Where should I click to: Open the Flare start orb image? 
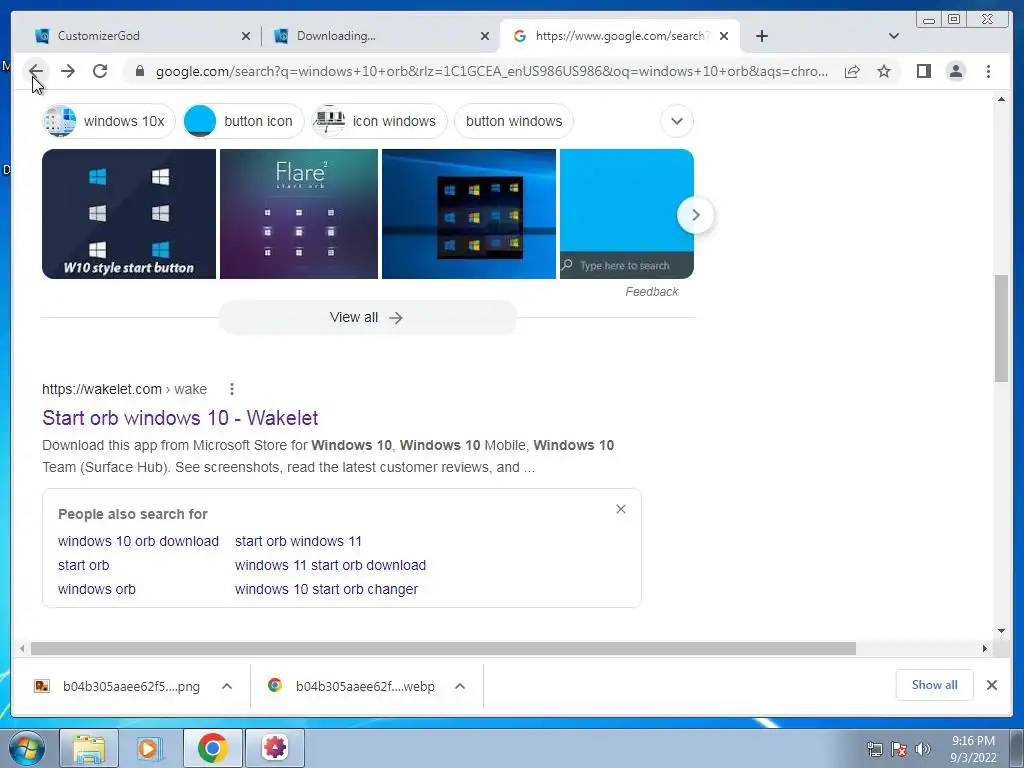tap(298, 214)
